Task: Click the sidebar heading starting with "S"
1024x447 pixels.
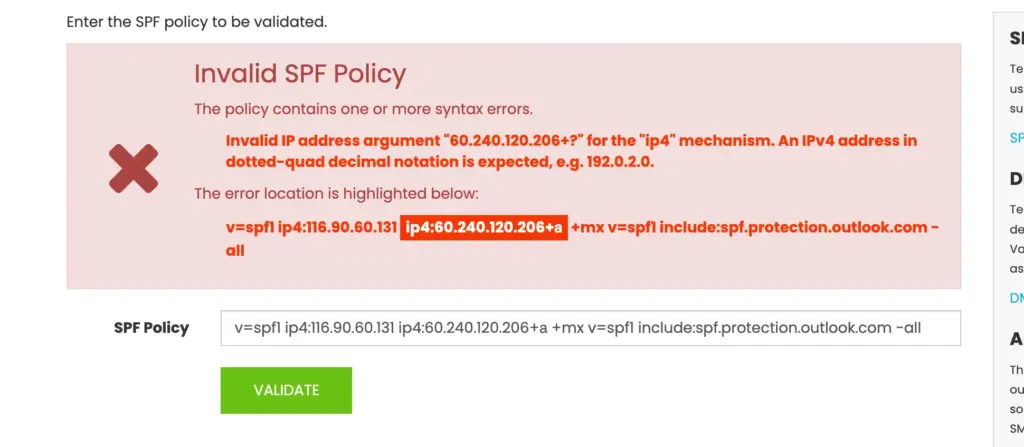Action: 1016,38
